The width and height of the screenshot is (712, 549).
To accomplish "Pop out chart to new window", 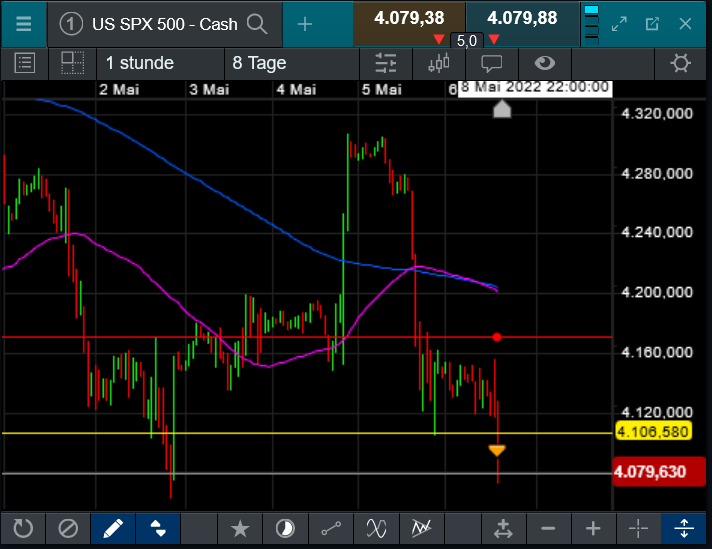I will tap(653, 24).
